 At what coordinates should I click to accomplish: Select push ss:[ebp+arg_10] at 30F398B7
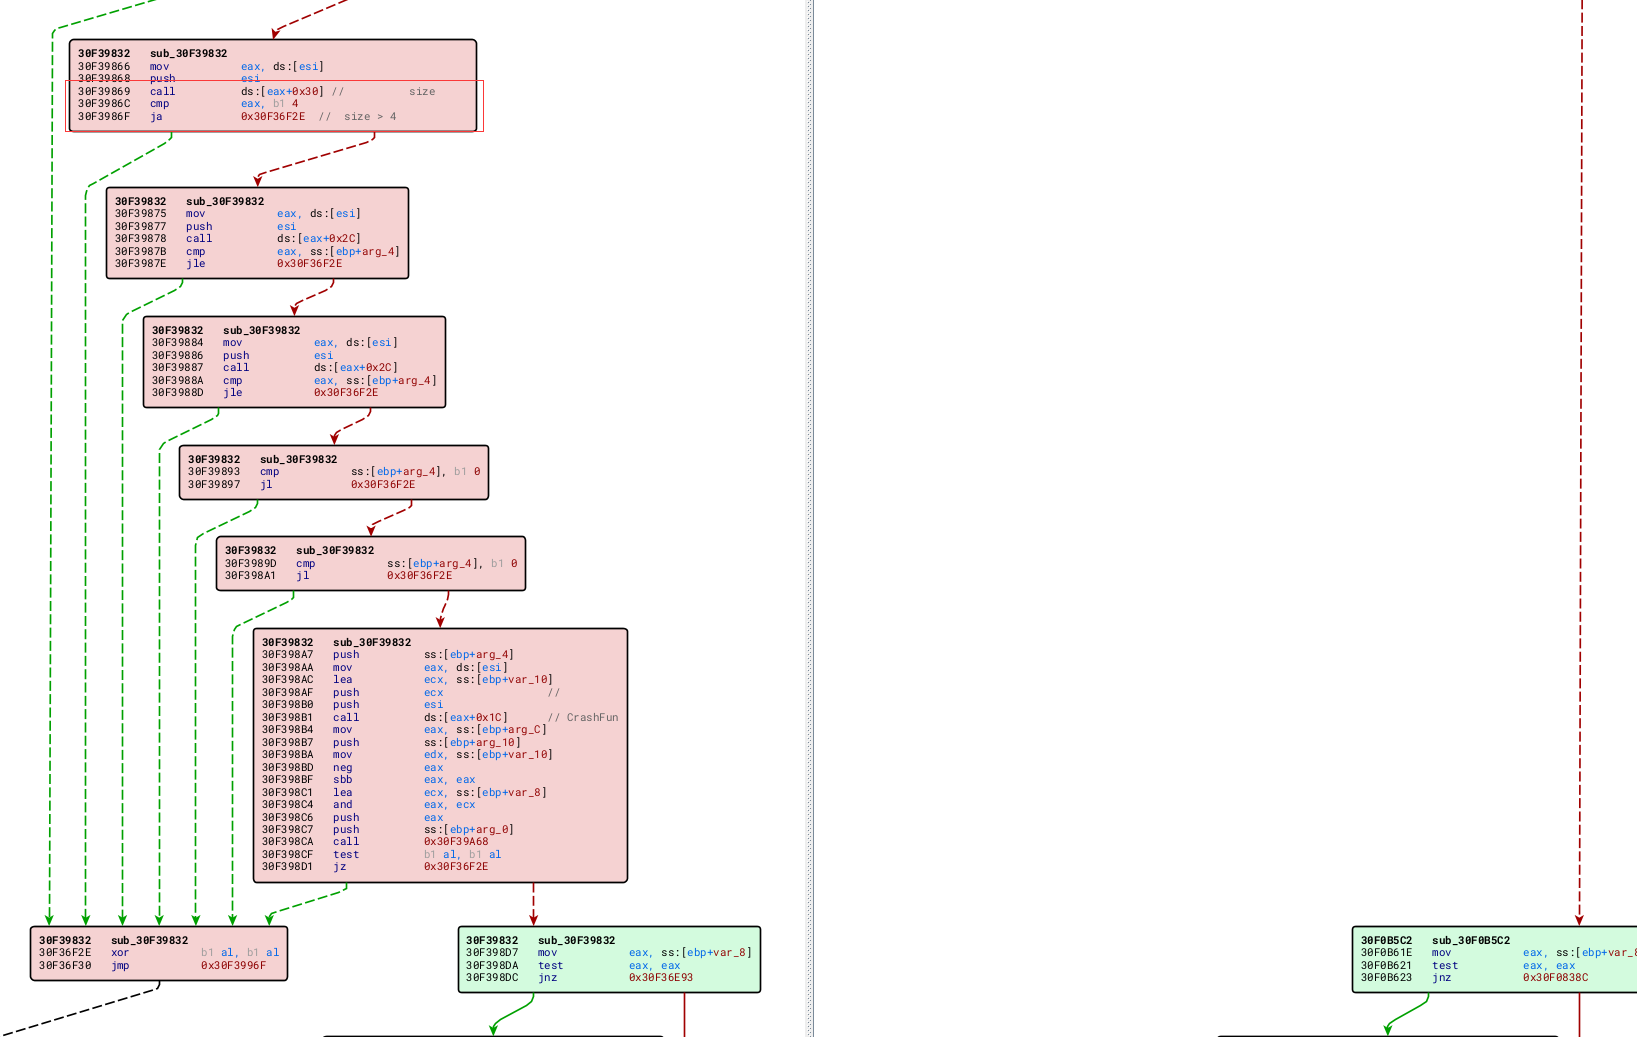tap(391, 743)
